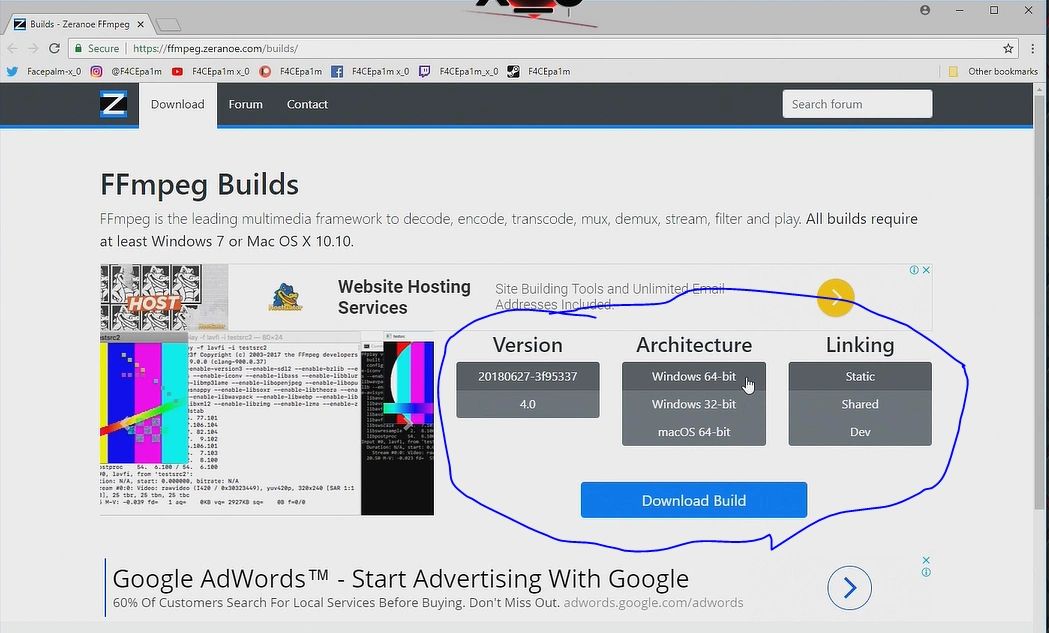Bookmark this page with the star icon
Viewport: 1049px width, 633px height.
(x=1008, y=48)
